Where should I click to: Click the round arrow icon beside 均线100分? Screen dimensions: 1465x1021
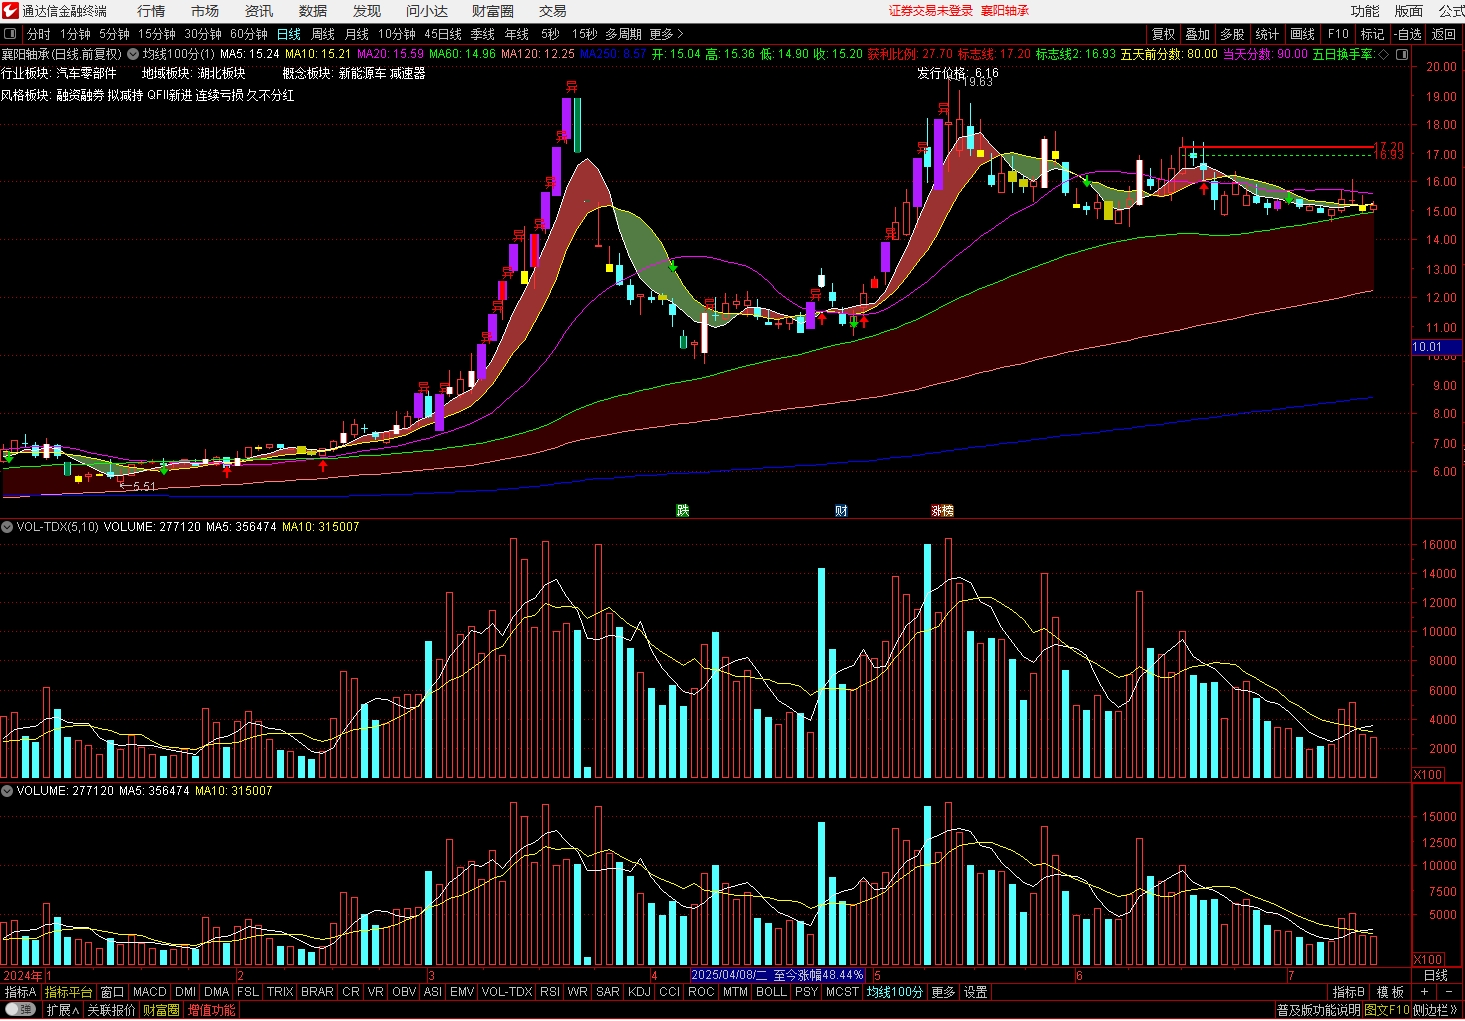[x=133, y=54]
